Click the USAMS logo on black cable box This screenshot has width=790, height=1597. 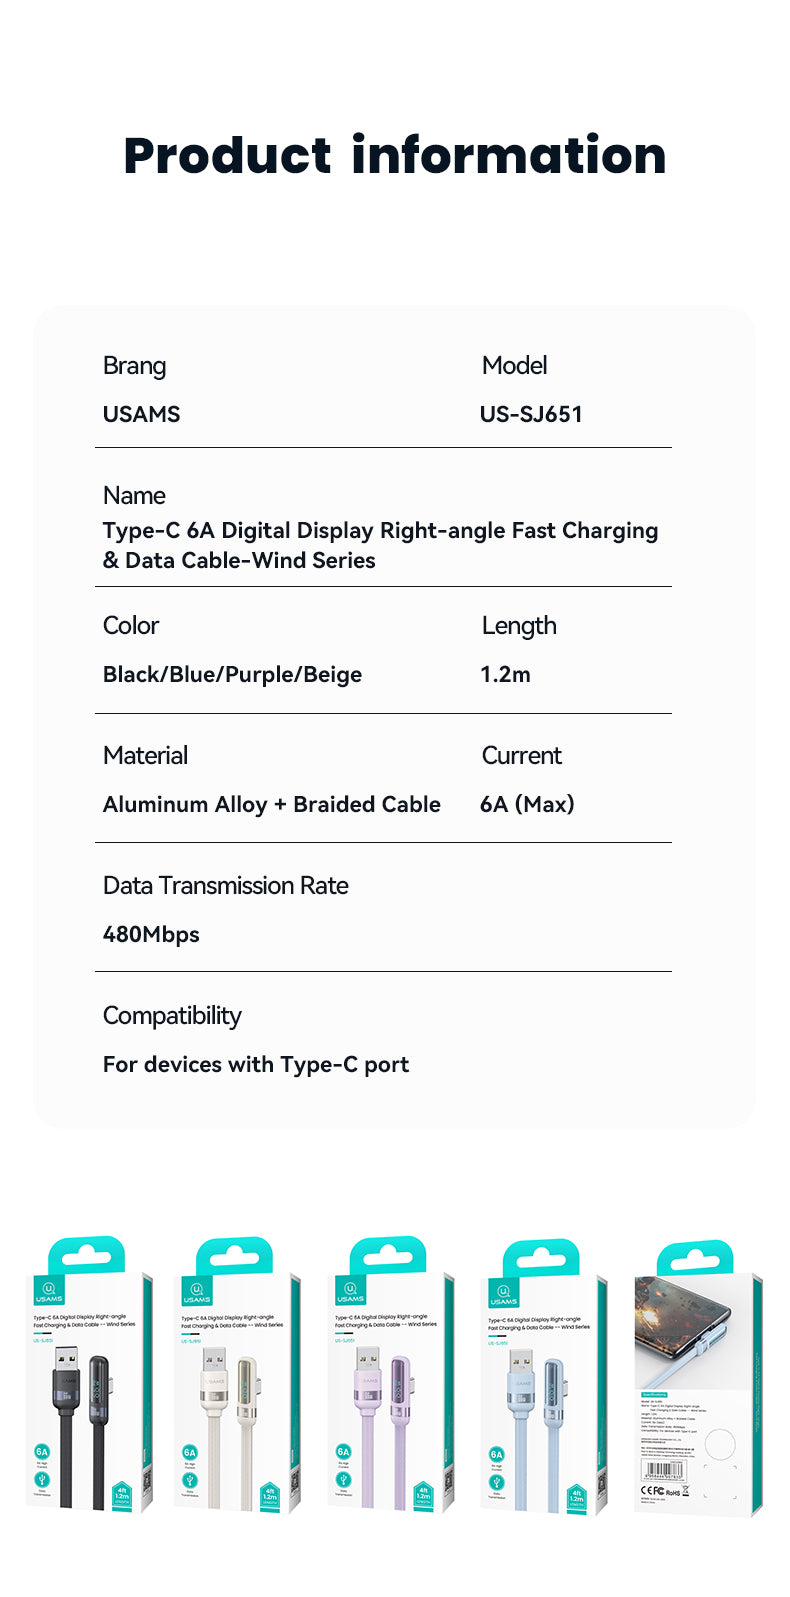click(x=48, y=1291)
